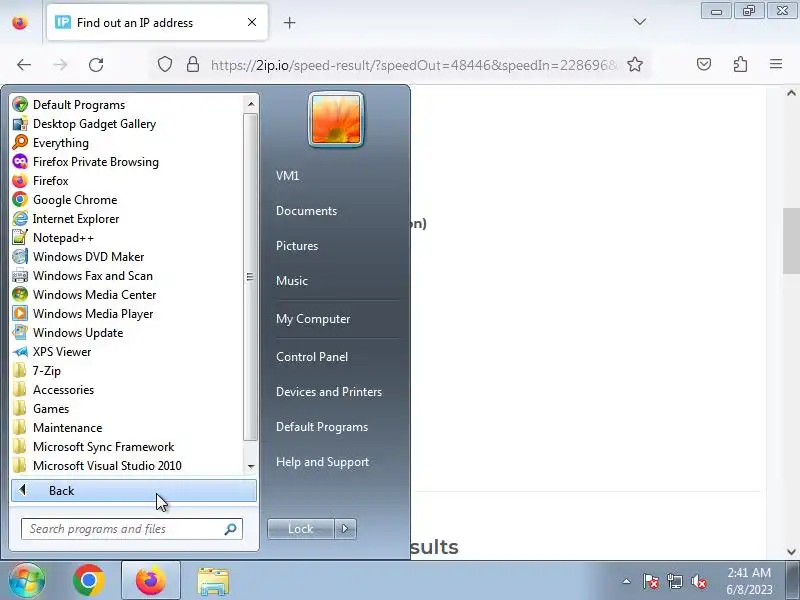
Task: Show hidden tray icons
Action: pyautogui.click(x=627, y=581)
